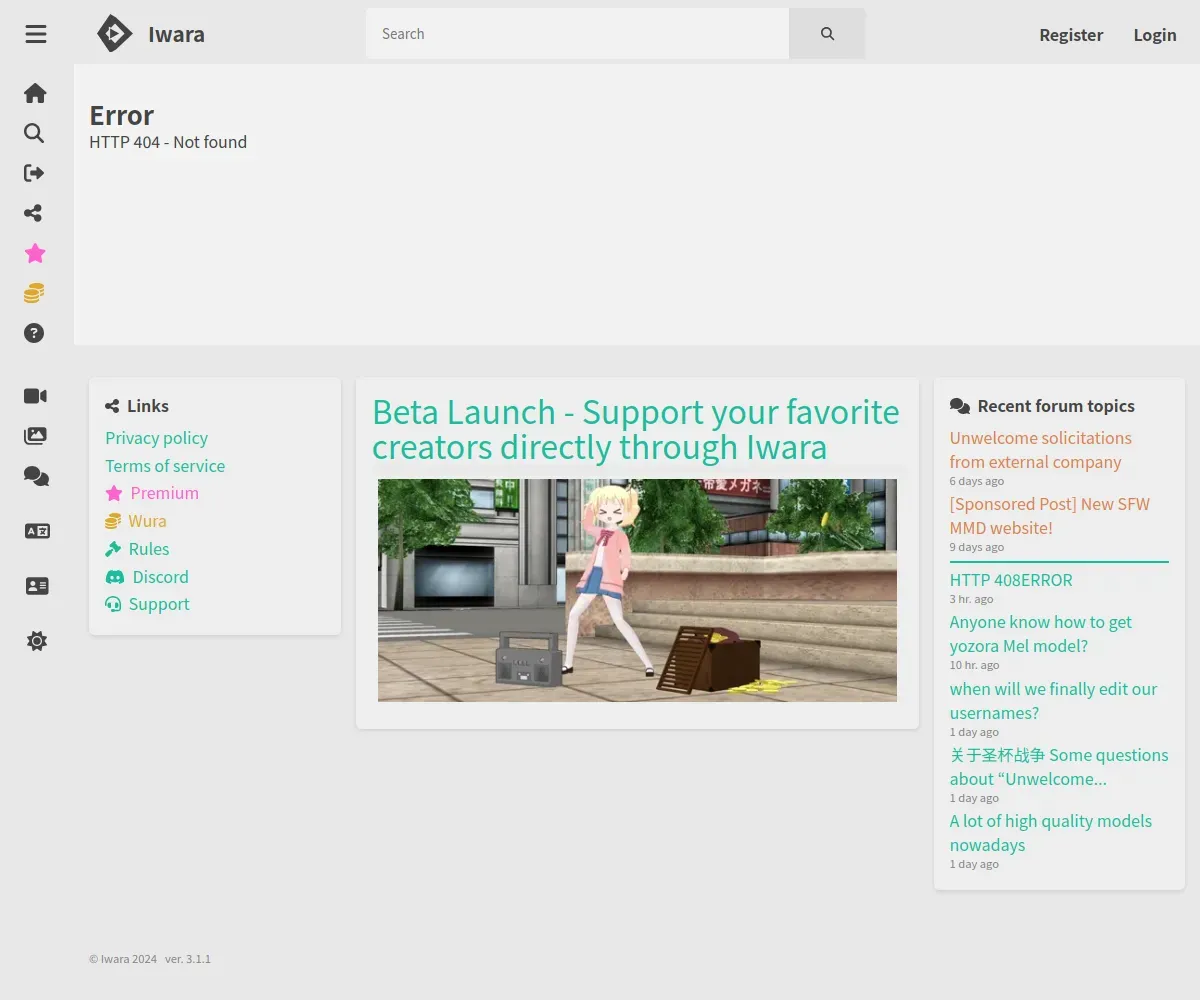The width and height of the screenshot is (1200, 1000).
Task: Open the Privacy policy link
Action: point(156,438)
